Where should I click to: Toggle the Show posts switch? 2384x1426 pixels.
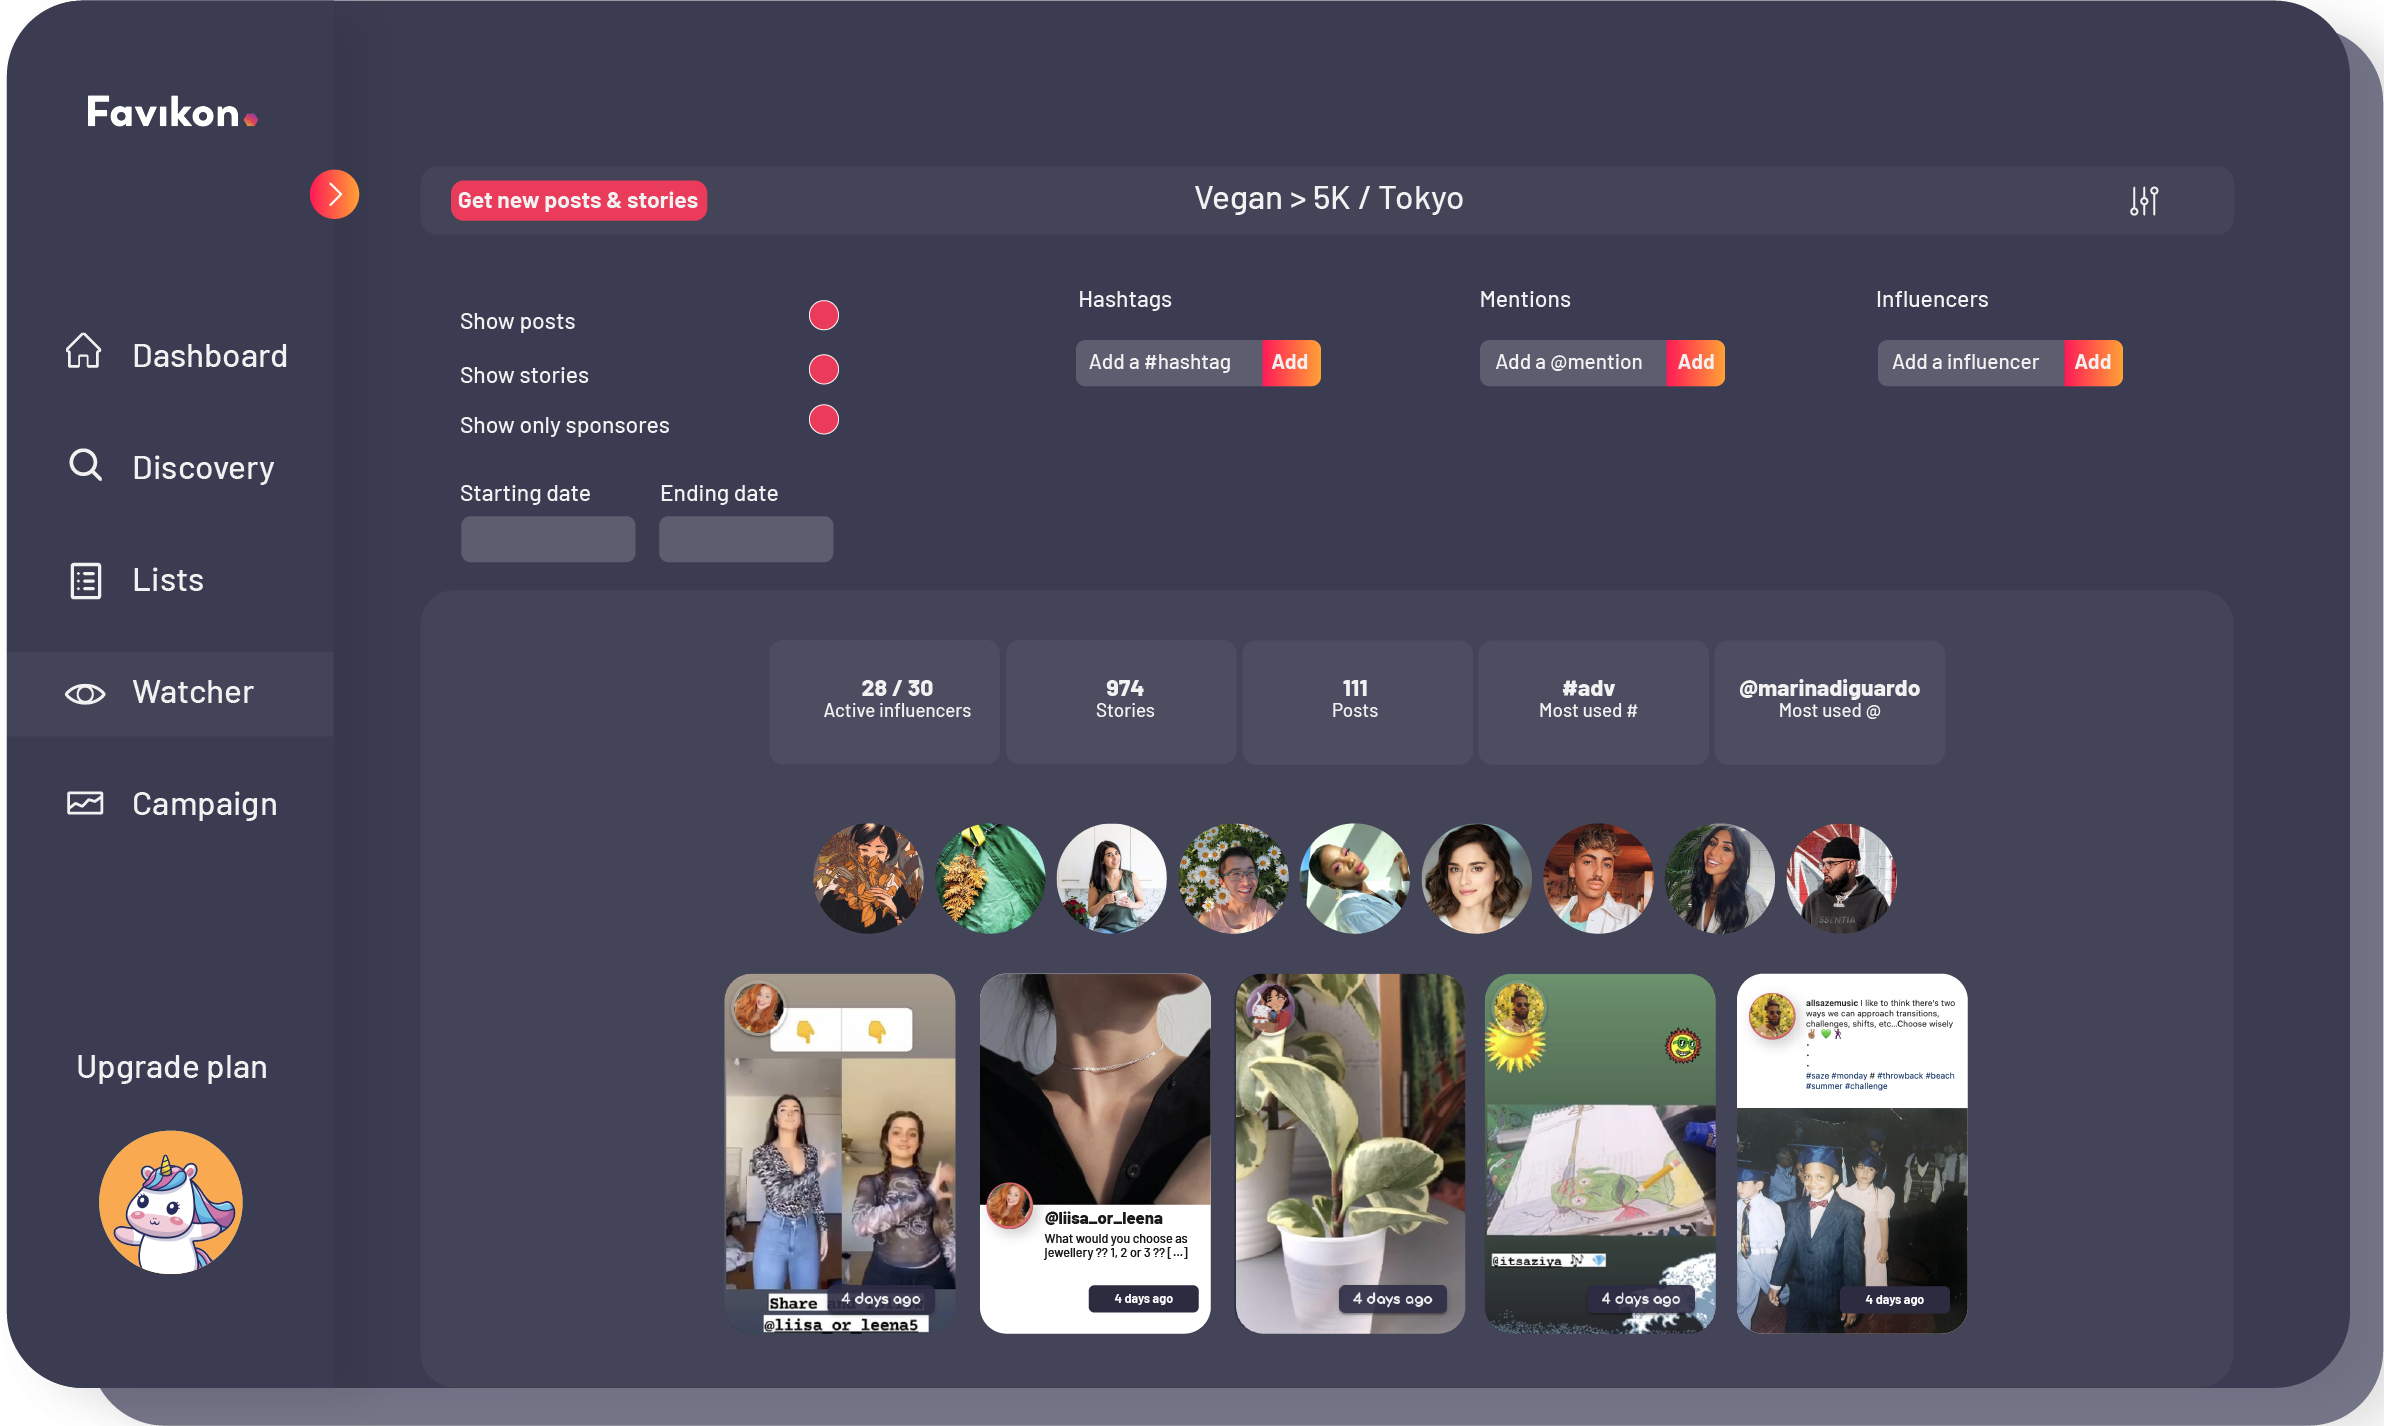click(x=823, y=316)
